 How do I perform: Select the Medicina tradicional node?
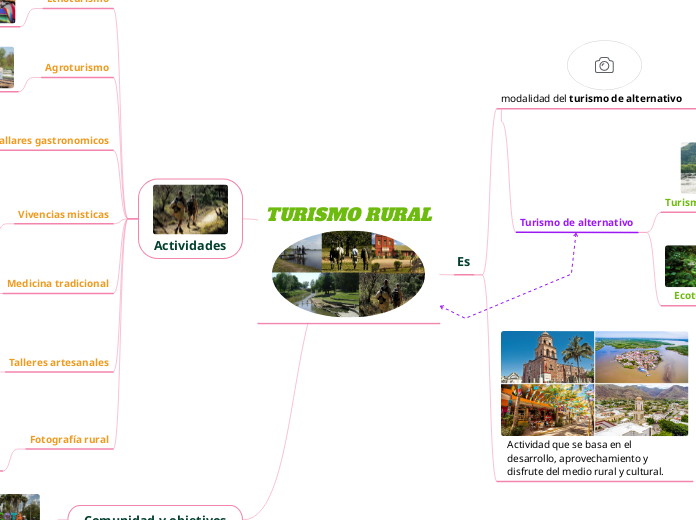(x=58, y=284)
